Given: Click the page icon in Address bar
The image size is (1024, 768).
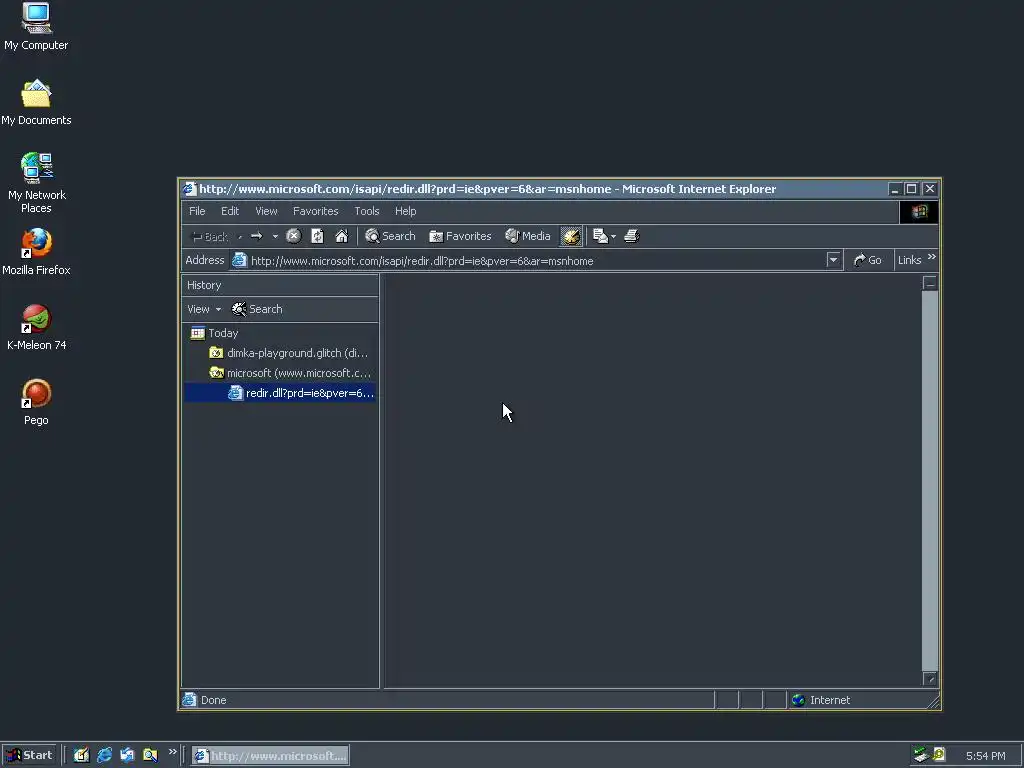Looking at the screenshot, I should 240,260.
